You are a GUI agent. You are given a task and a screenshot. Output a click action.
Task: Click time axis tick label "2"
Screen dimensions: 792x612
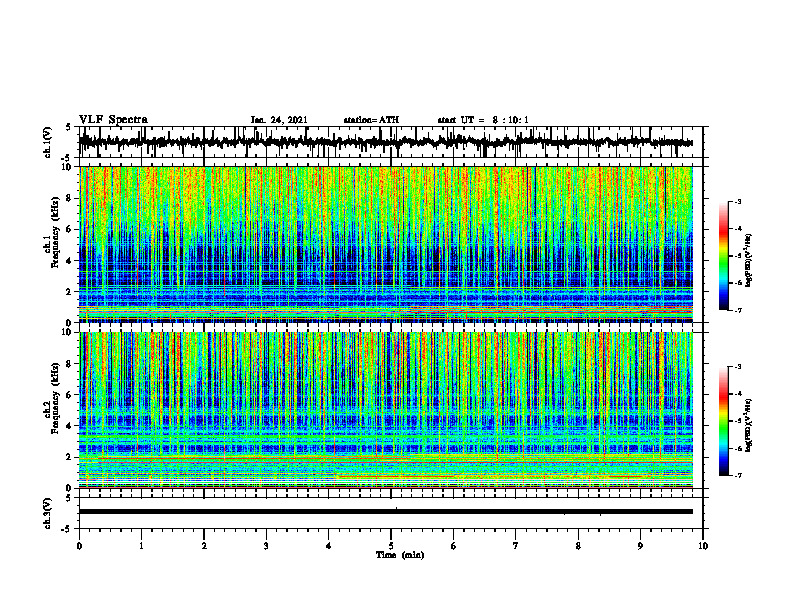point(204,546)
